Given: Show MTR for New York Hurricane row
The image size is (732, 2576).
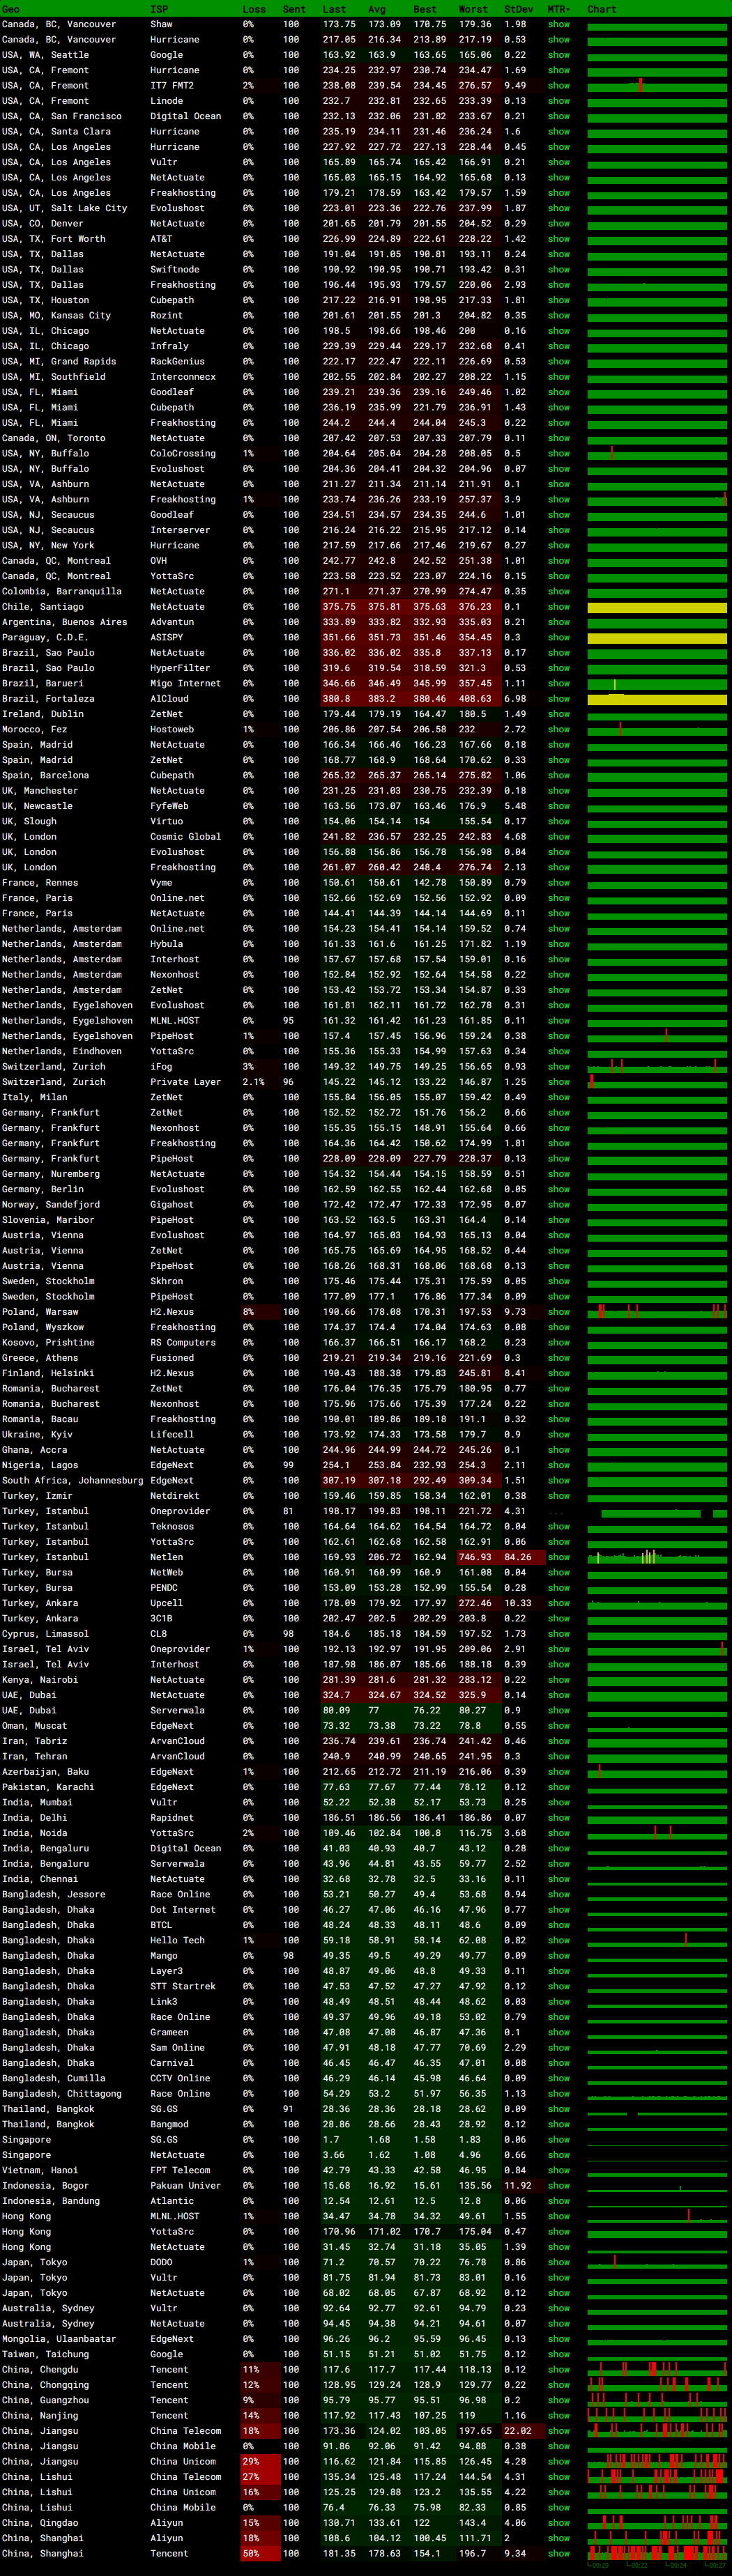Looking at the screenshot, I should click(559, 545).
